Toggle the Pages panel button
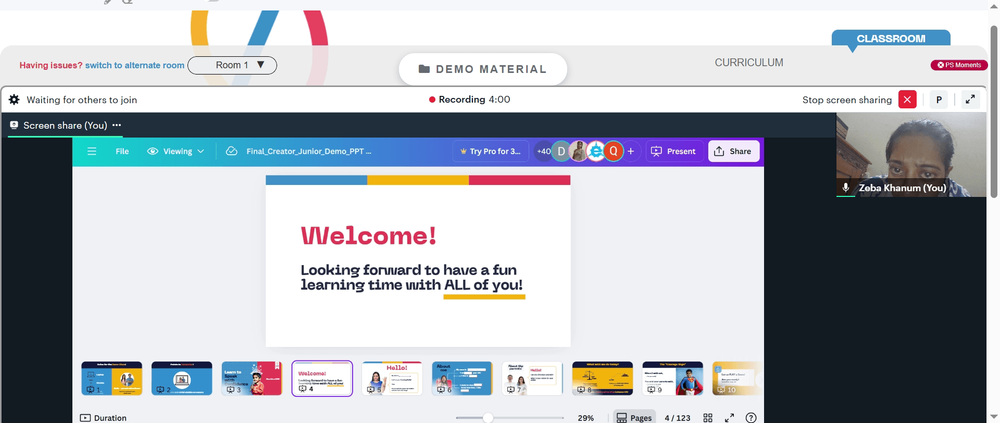 coord(634,418)
